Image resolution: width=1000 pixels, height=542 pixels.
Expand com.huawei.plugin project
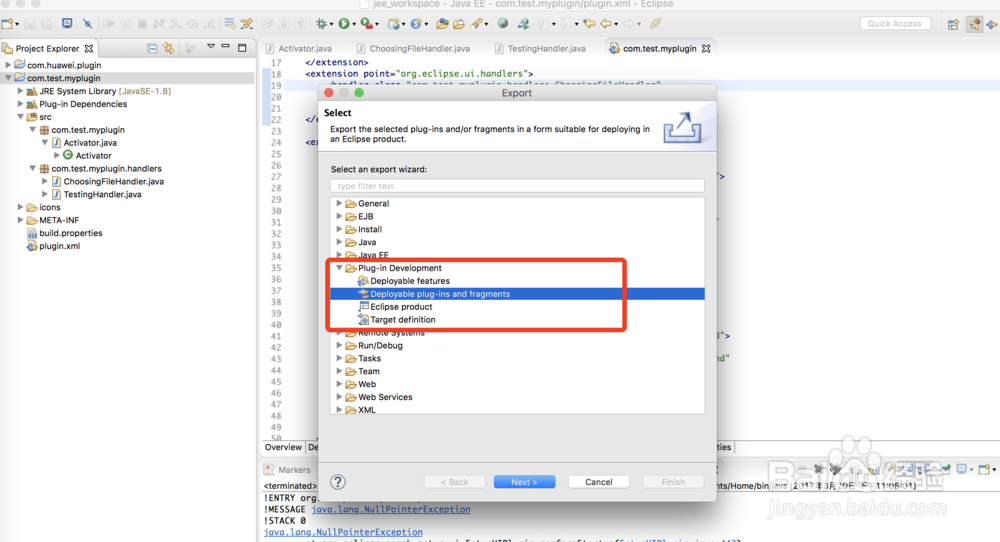[8, 65]
